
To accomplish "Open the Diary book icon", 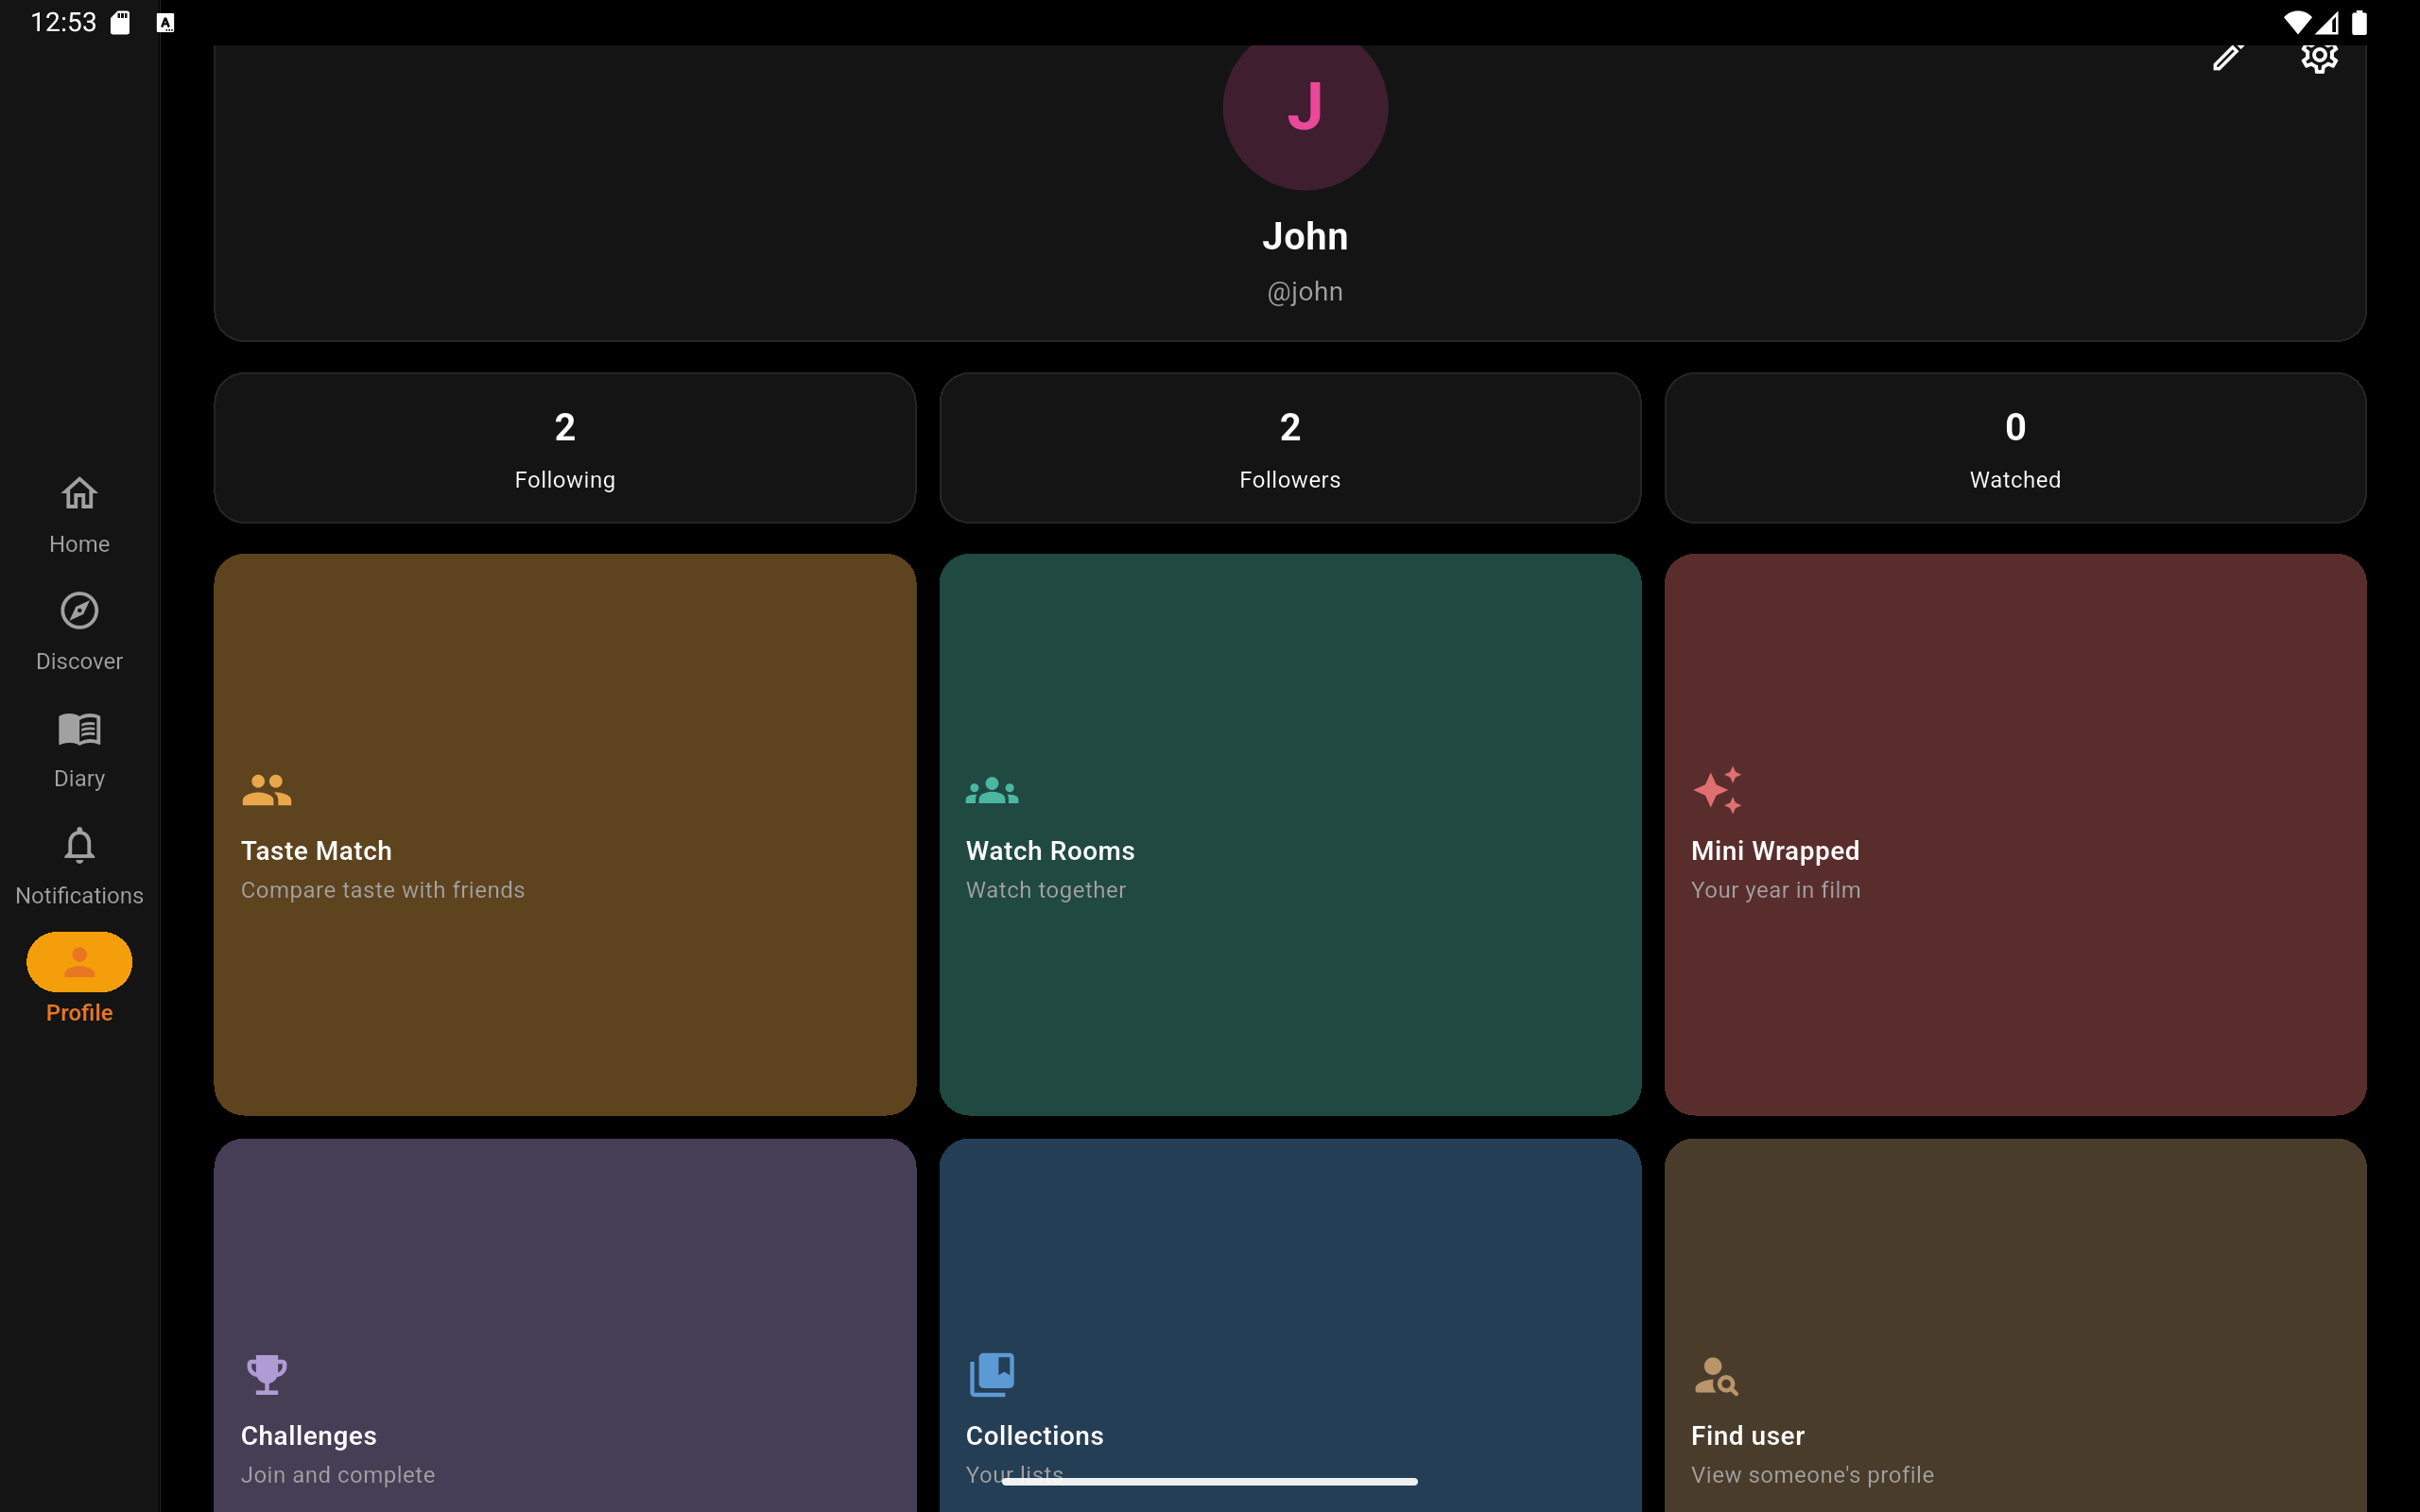I will 79,729.
